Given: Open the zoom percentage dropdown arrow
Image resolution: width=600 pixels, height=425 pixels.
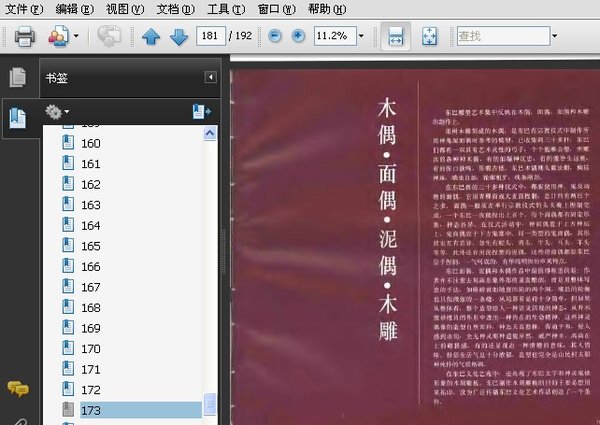Looking at the screenshot, I should (x=361, y=36).
